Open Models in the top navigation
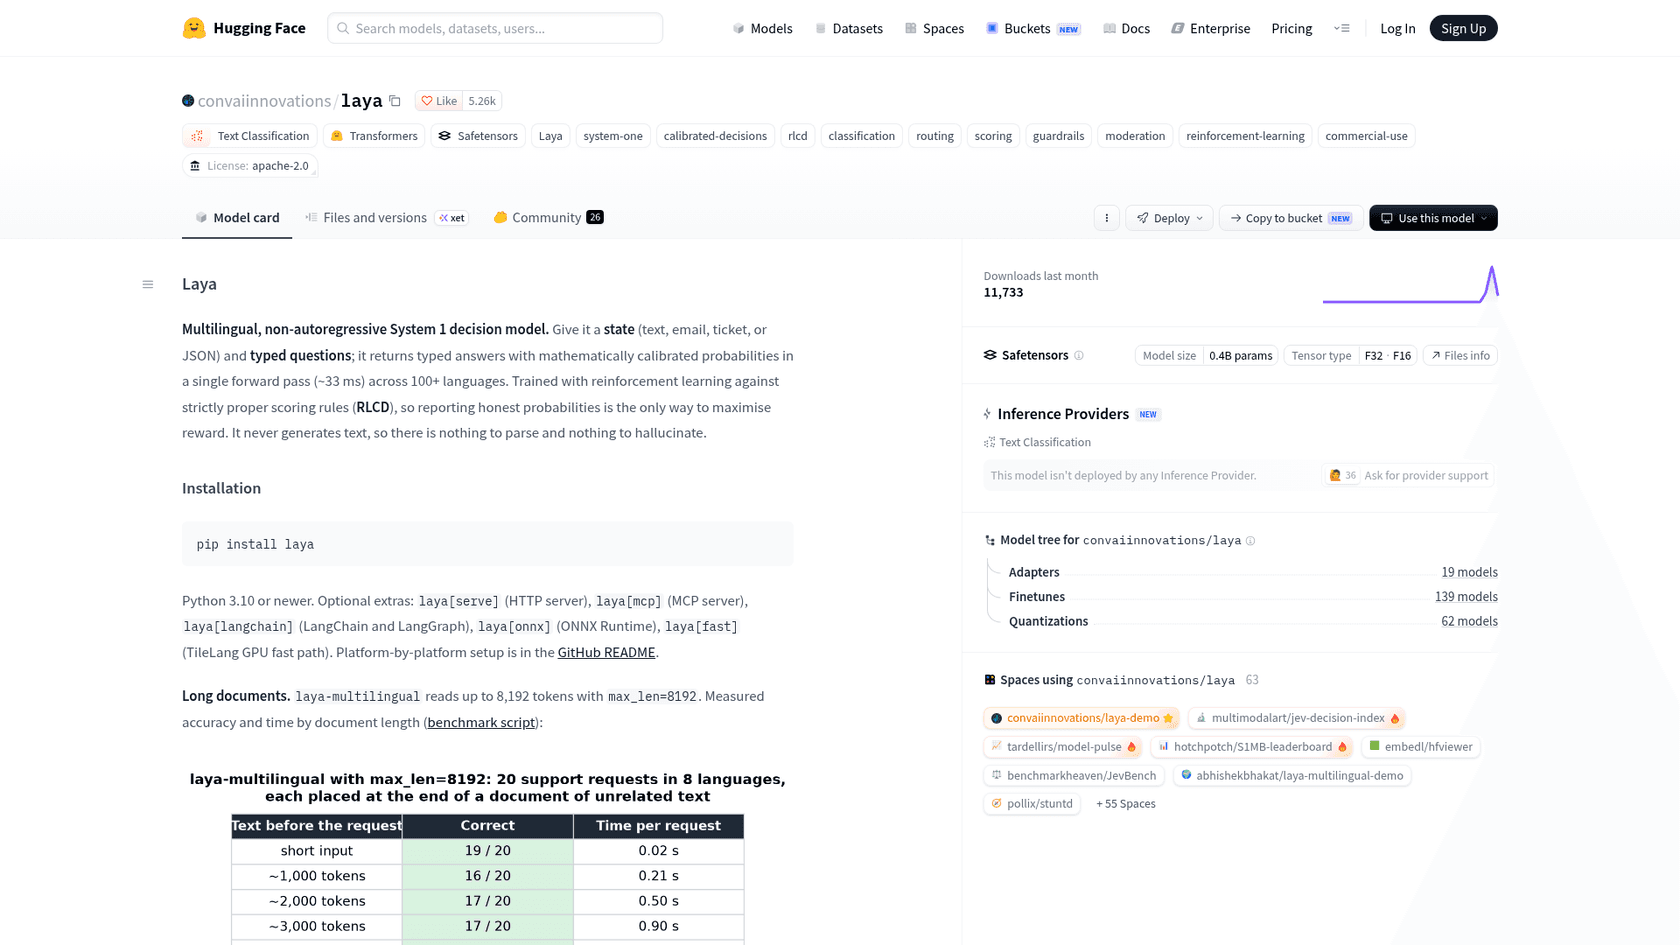Image resolution: width=1680 pixels, height=945 pixels. pyautogui.click(x=762, y=28)
